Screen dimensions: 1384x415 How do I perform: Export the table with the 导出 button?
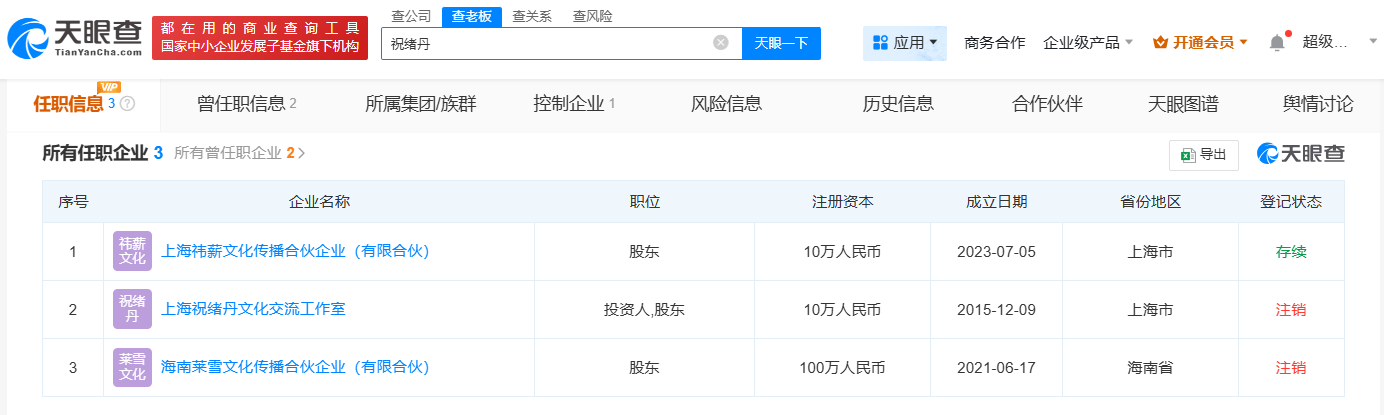(1204, 155)
